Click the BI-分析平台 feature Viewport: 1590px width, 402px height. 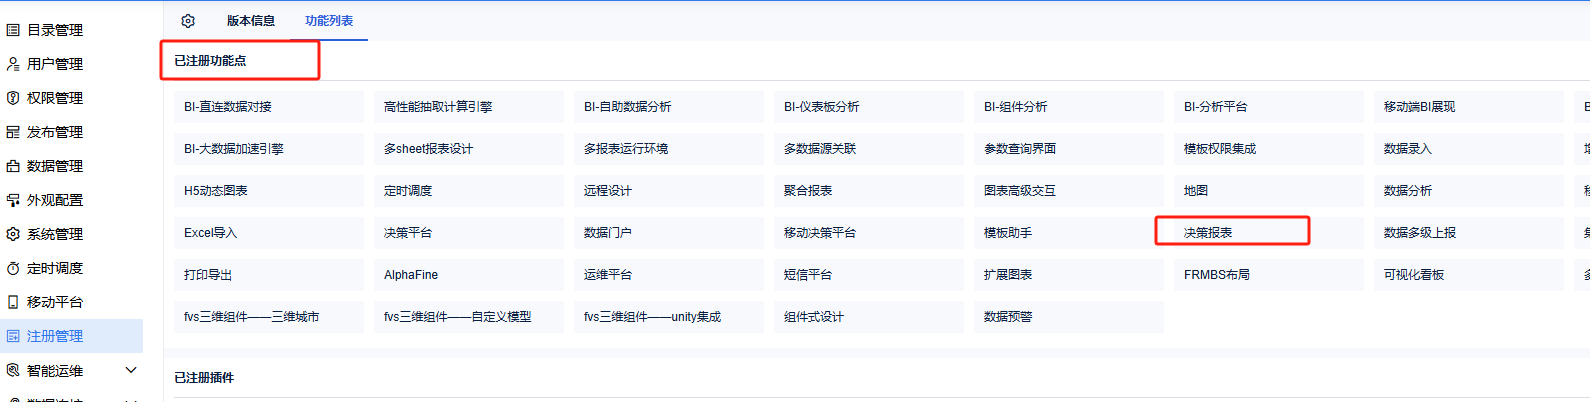point(1269,107)
